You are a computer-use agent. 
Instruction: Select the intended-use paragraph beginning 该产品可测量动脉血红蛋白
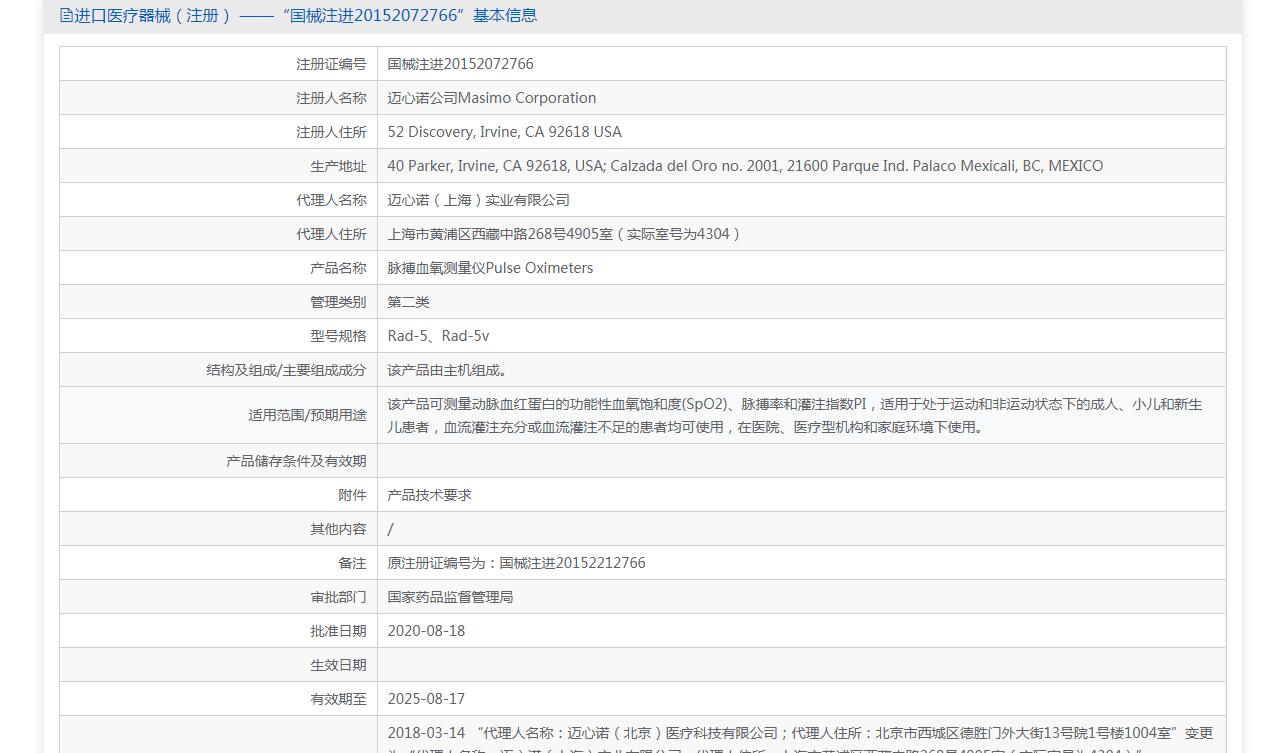pos(795,415)
